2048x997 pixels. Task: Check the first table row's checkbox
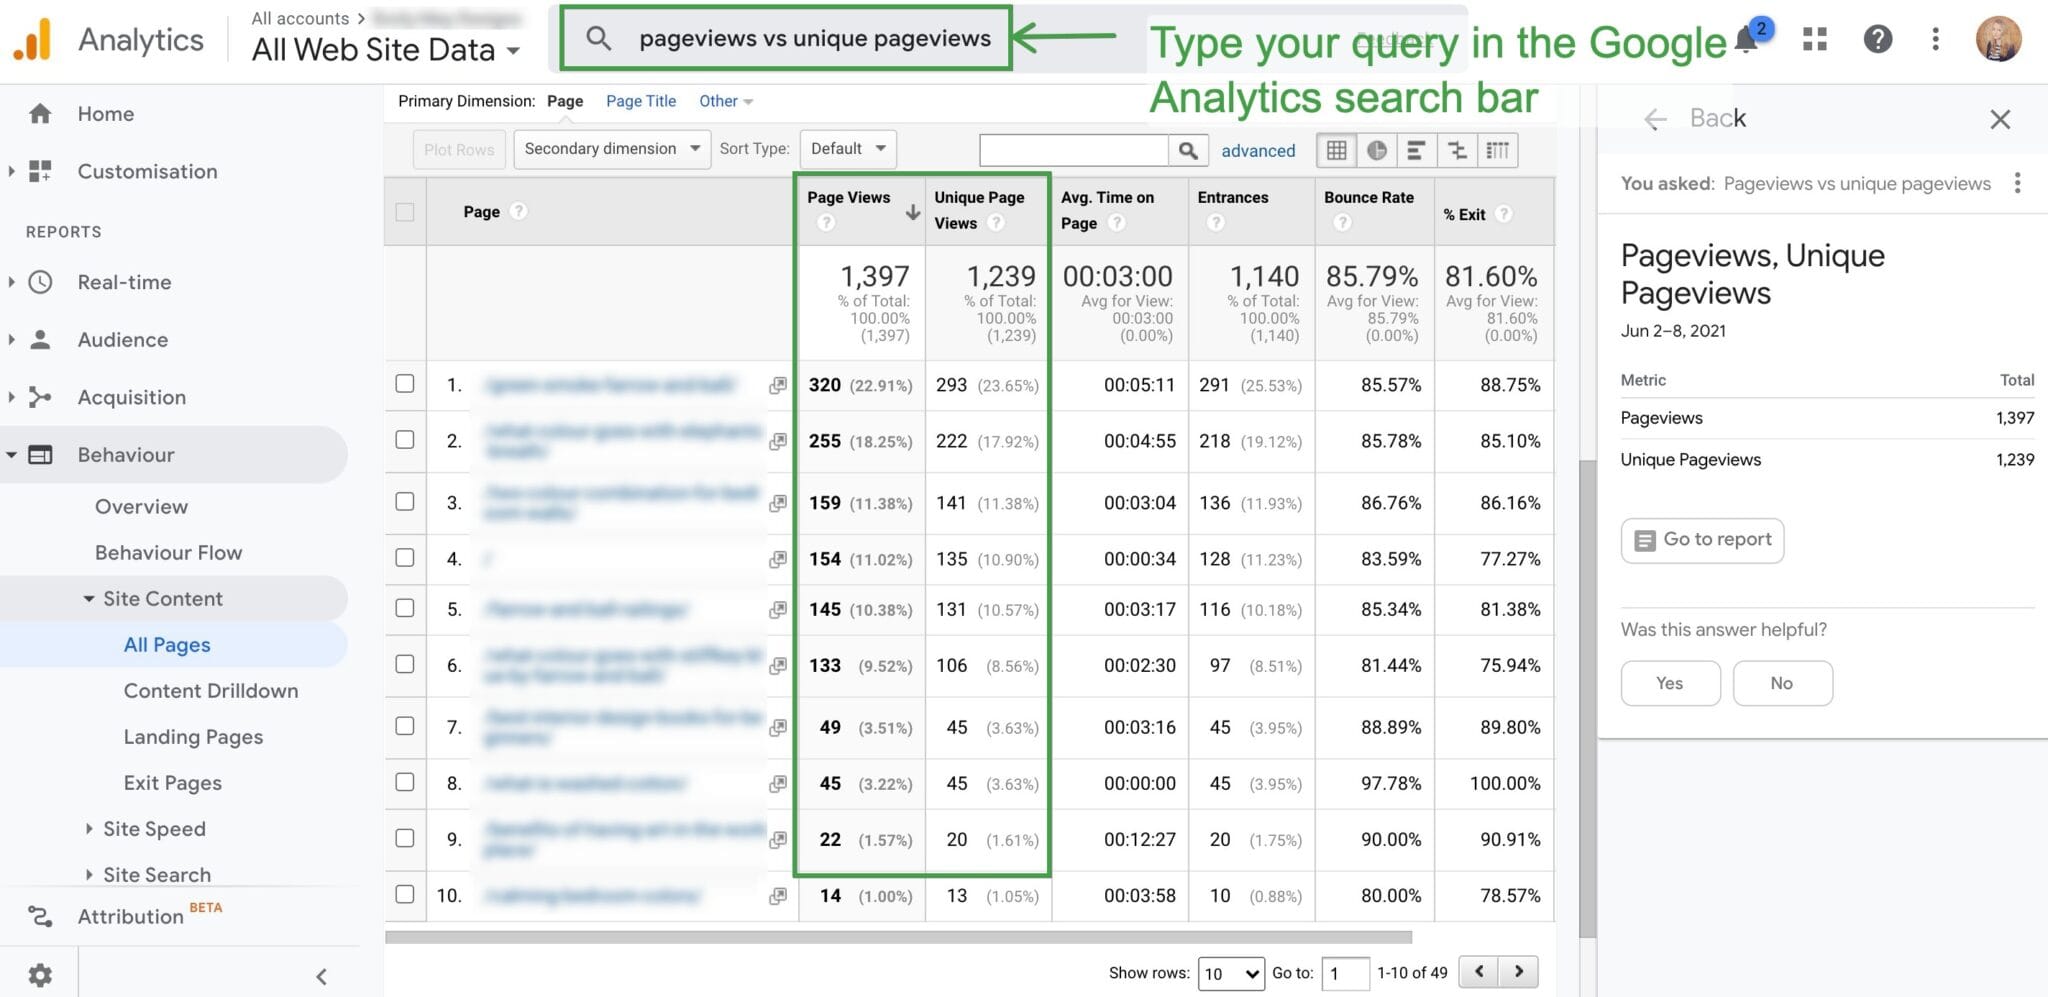[404, 384]
